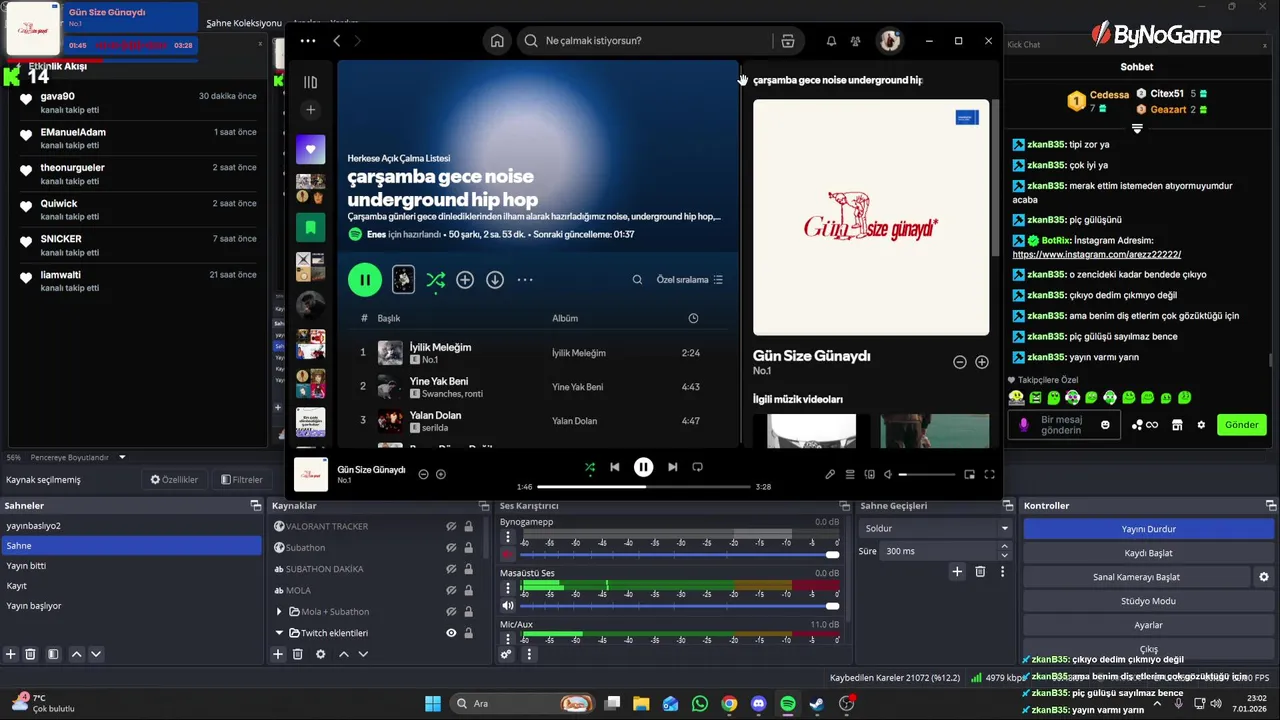Adjust Masaüstü Ses volume slider

coord(680,606)
